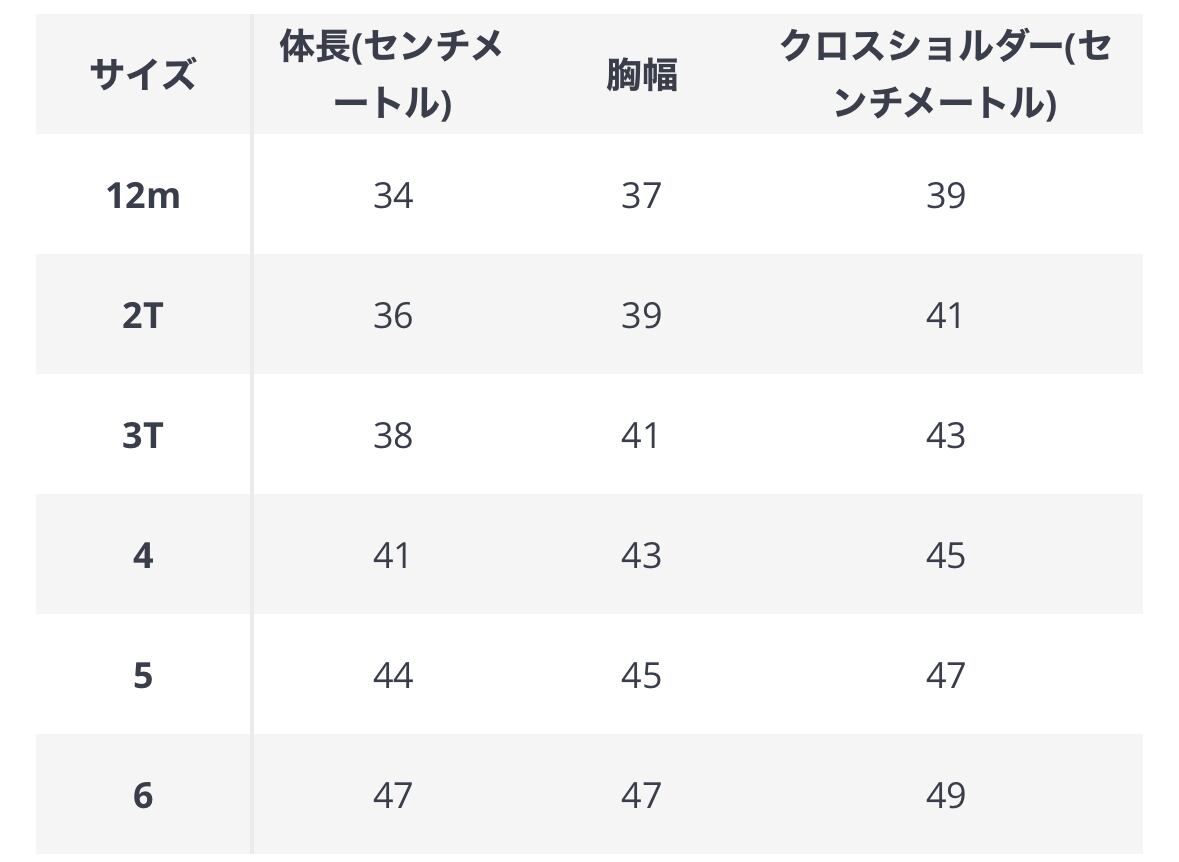Click the 体長 value in the size 4 row
The height and width of the screenshot is (862, 1179).
click(392, 555)
